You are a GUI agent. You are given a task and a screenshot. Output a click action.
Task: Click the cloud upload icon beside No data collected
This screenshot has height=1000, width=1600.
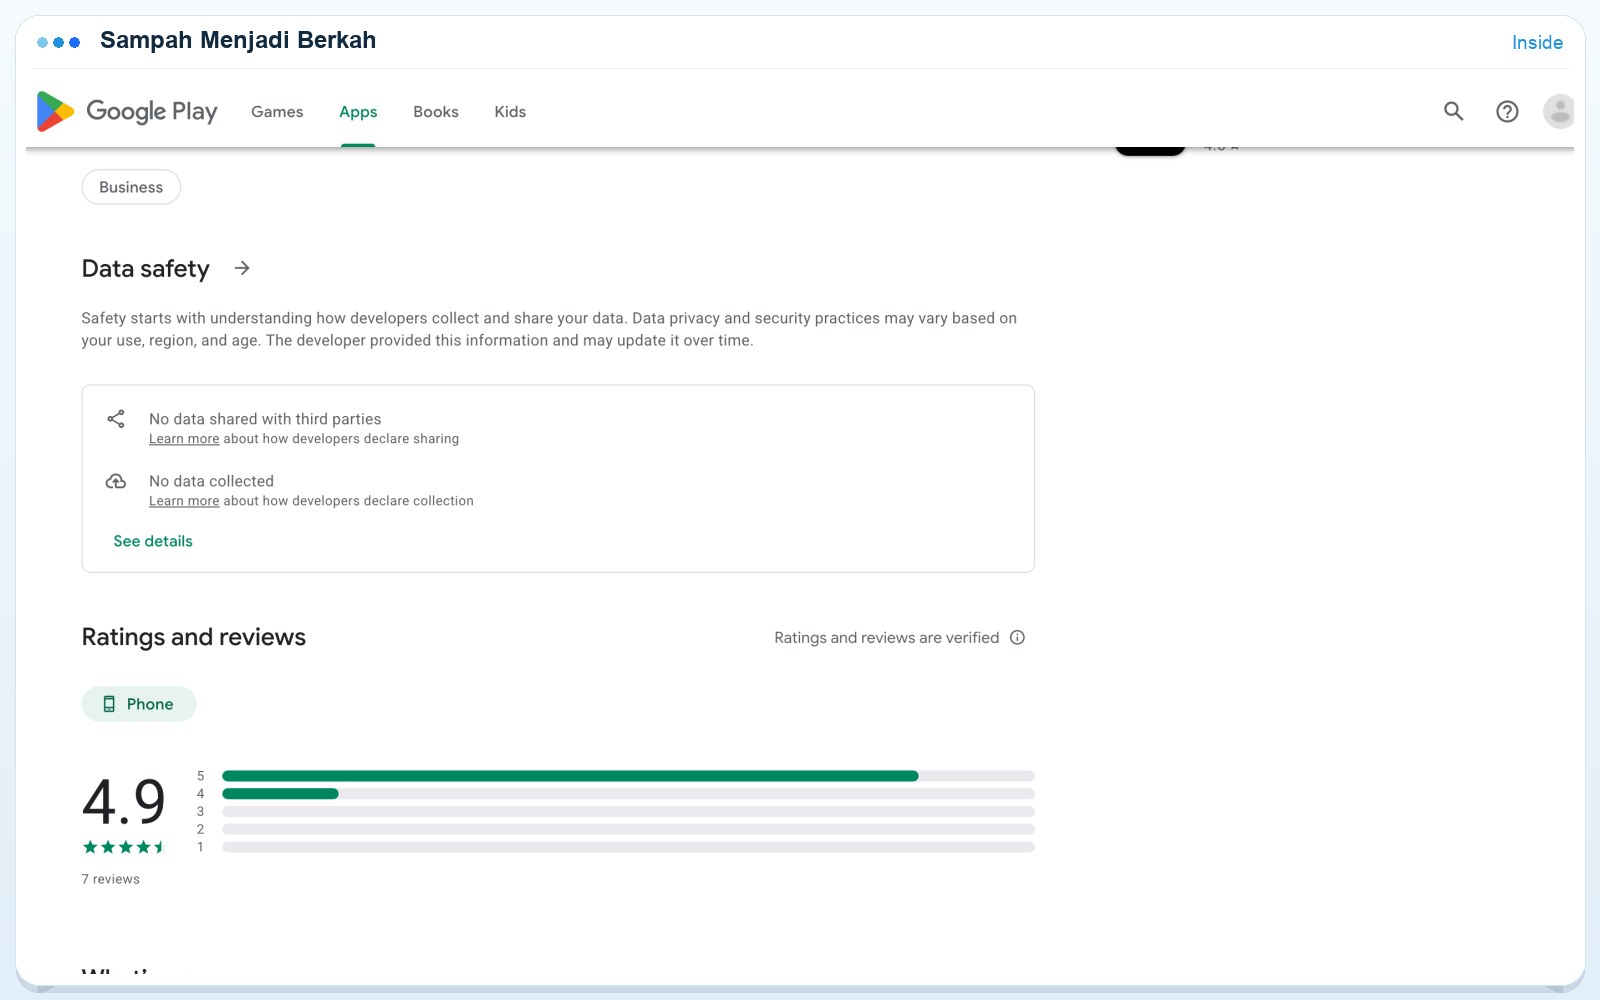pos(116,481)
